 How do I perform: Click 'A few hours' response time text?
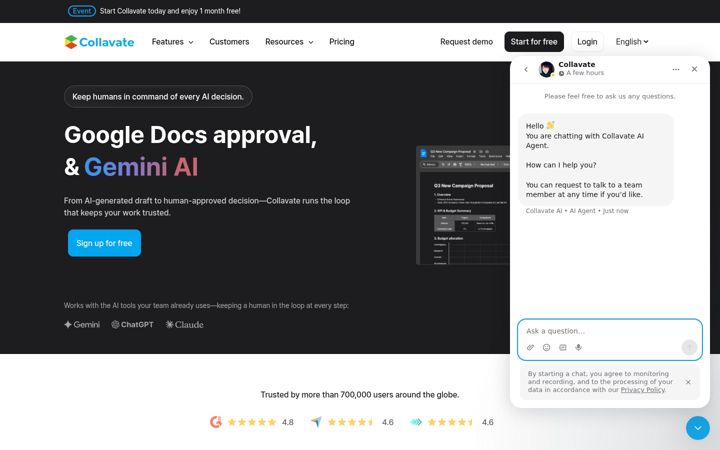(x=585, y=73)
